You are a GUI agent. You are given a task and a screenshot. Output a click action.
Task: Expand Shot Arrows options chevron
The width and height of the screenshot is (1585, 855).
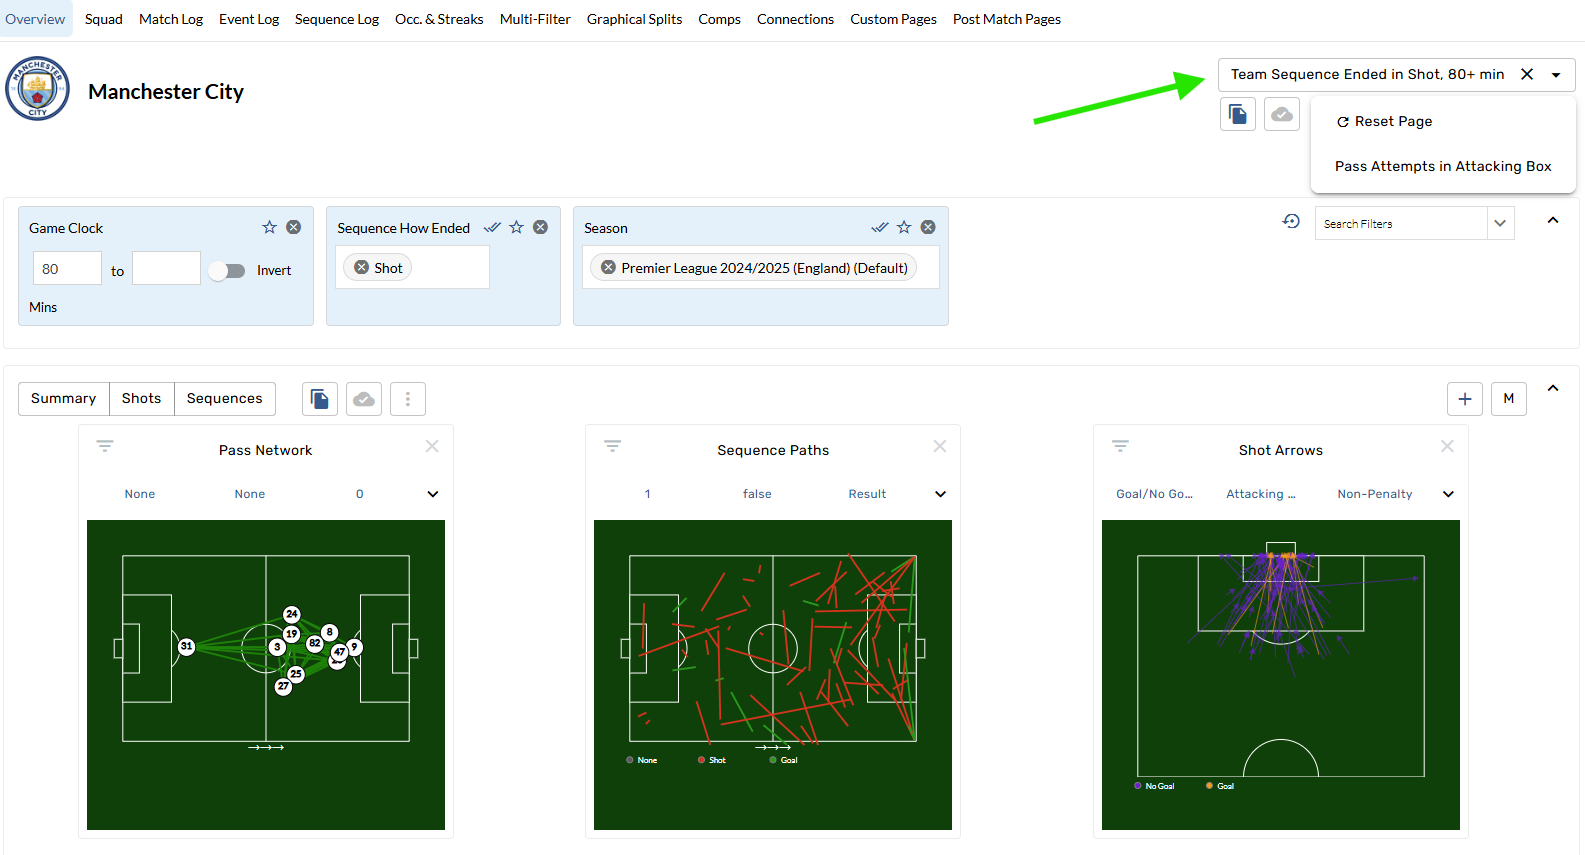pyautogui.click(x=1448, y=494)
